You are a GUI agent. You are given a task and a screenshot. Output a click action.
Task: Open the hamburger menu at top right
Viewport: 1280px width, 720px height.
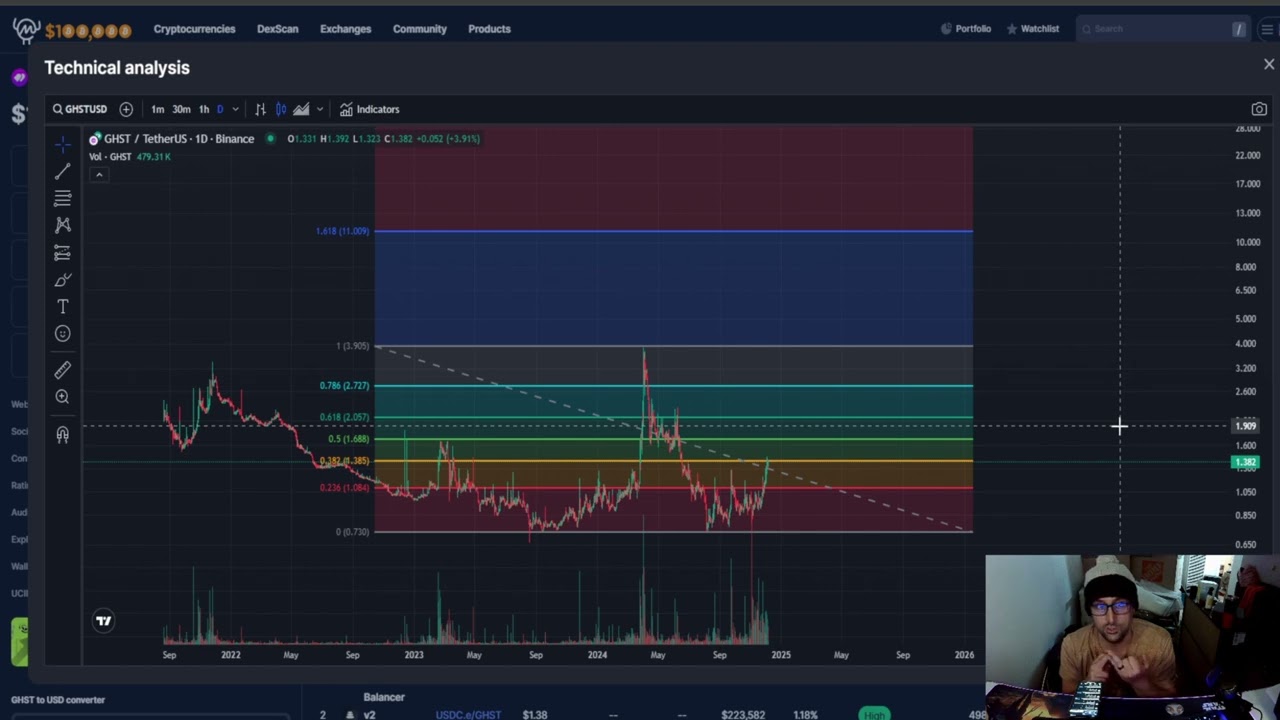tap(1267, 29)
